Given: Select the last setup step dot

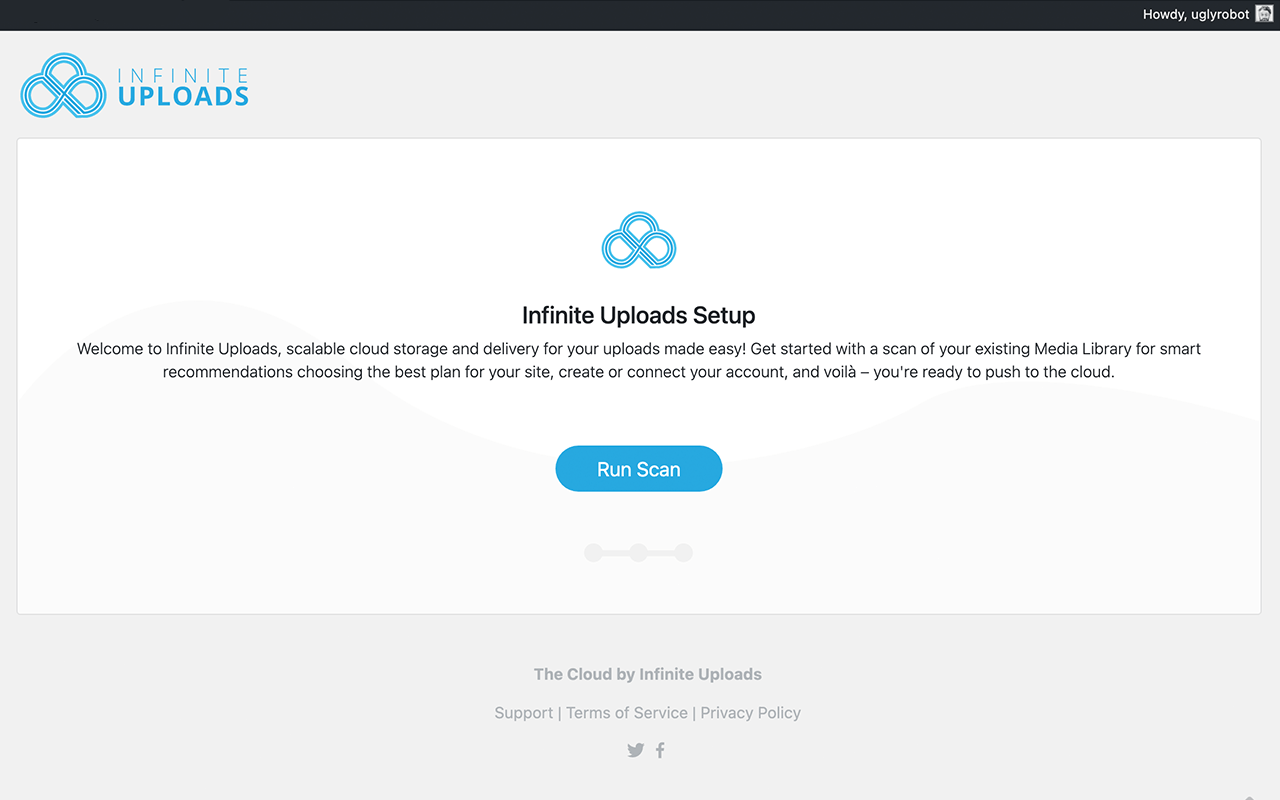Looking at the screenshot, I should click(x=683, y=552).
